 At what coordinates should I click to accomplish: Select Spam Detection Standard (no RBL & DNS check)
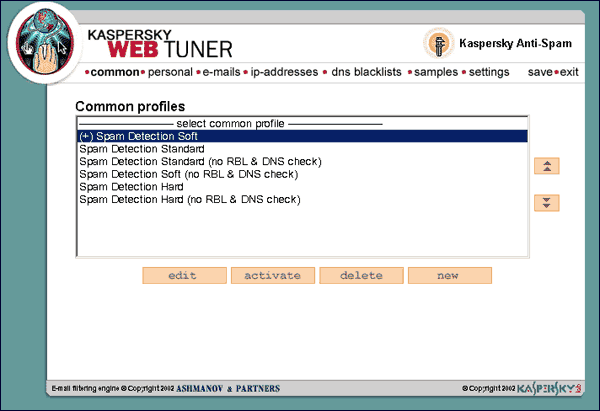(x=302, y=161)
